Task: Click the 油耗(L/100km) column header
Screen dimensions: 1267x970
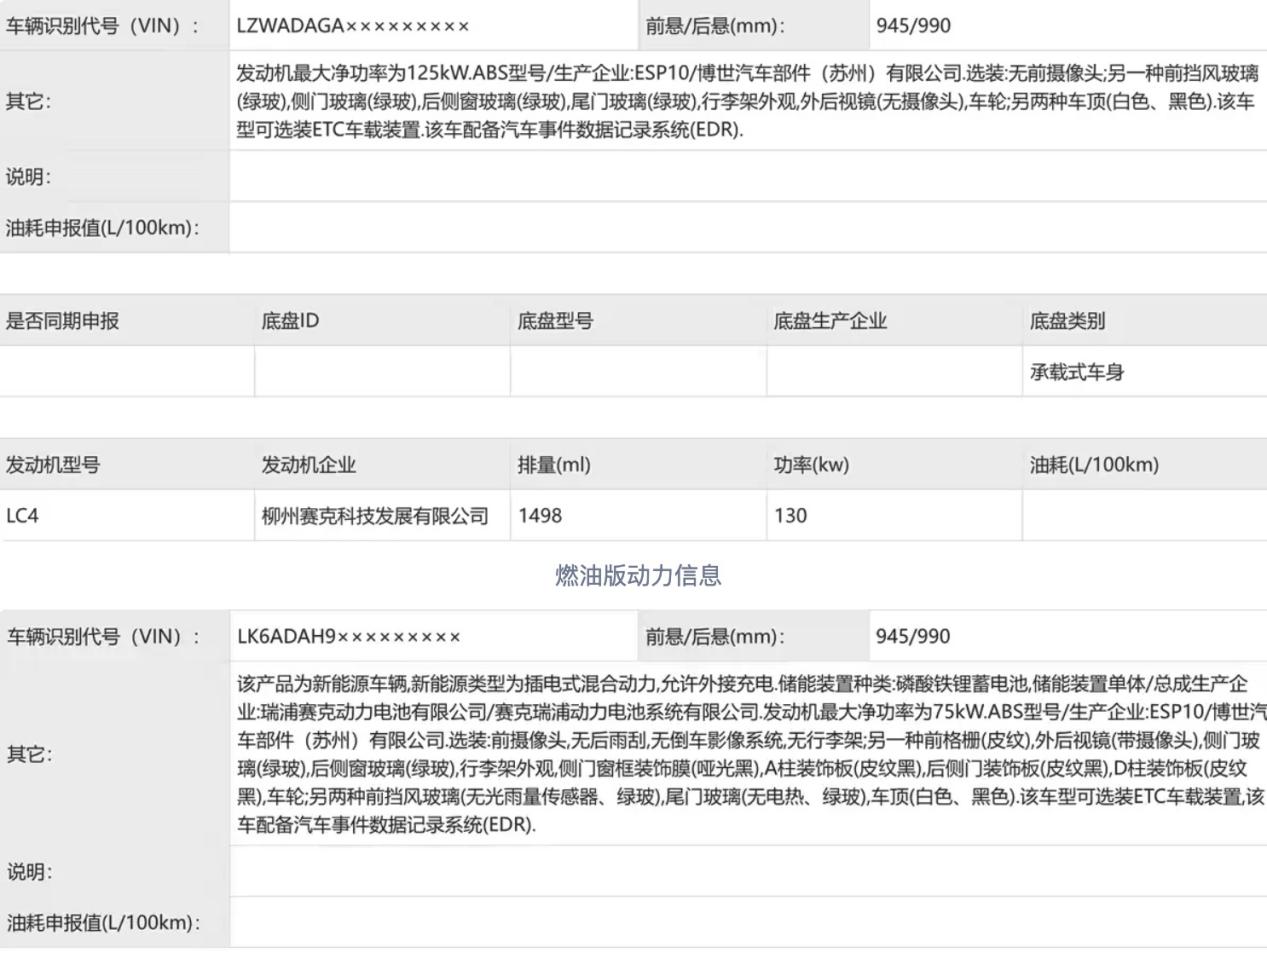Action: [1094, 465]
